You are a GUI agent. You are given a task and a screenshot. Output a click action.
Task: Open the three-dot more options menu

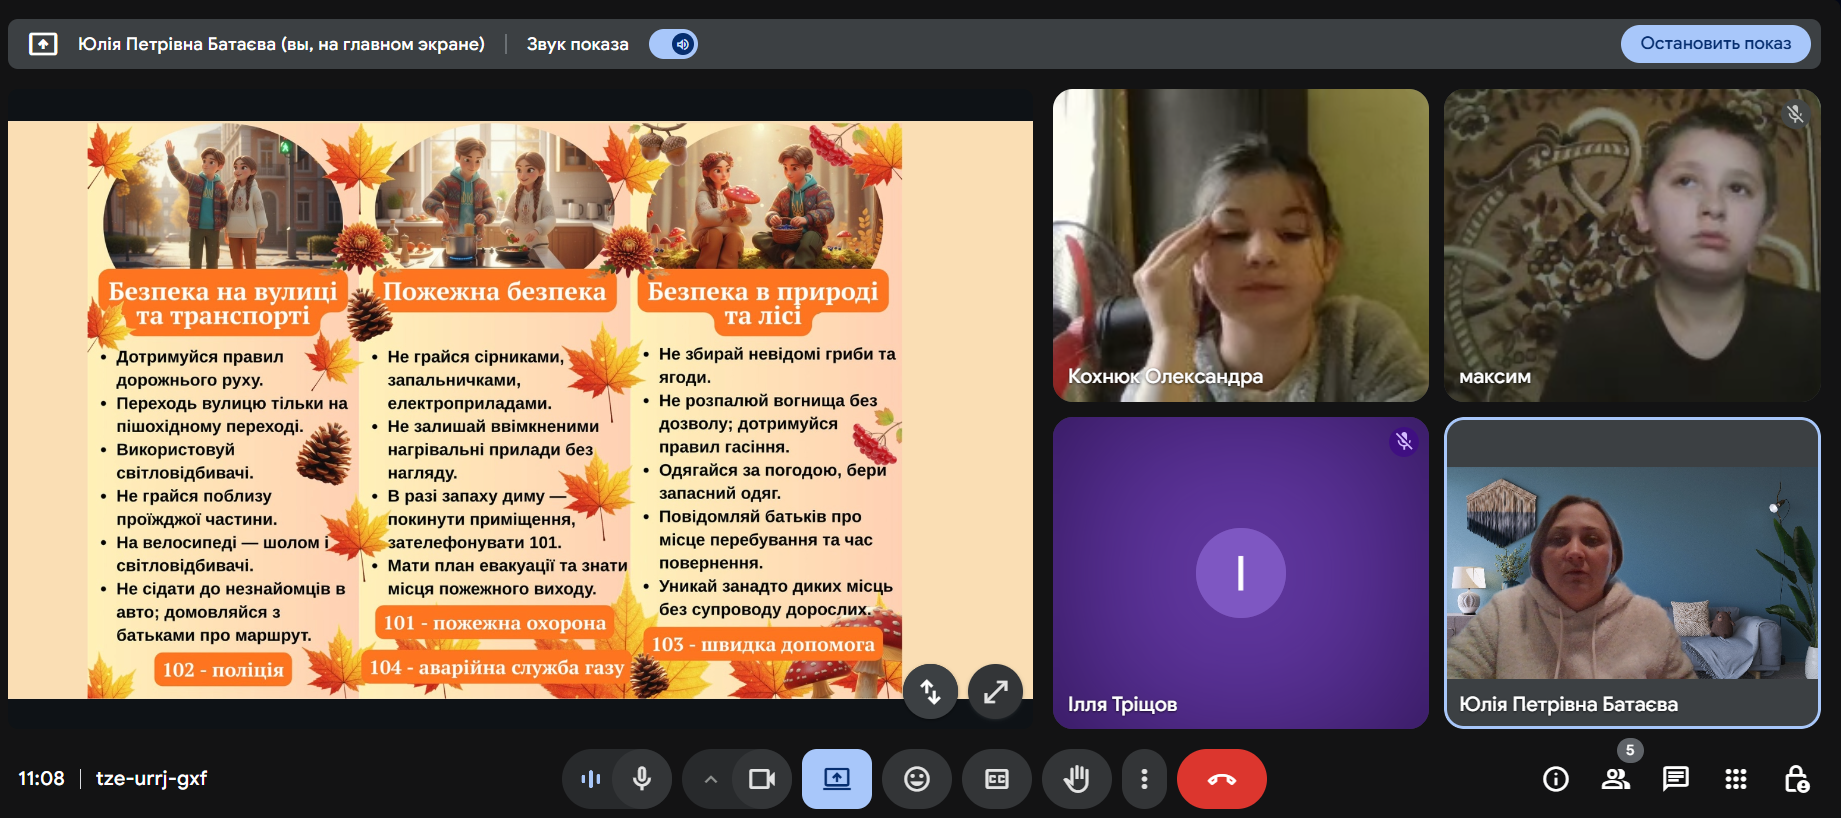[x=1144, y=779]
